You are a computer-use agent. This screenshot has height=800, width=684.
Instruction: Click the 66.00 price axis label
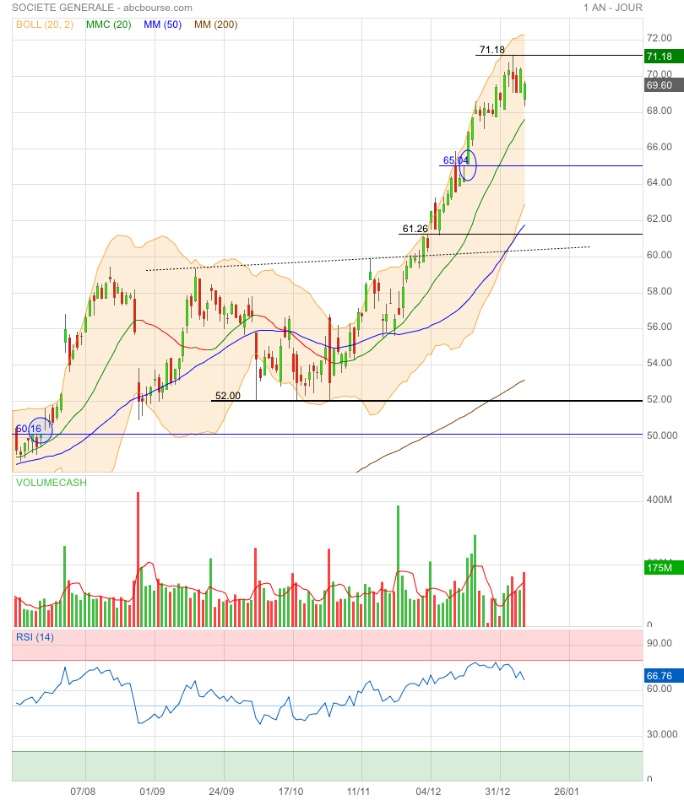pos(659,146)
